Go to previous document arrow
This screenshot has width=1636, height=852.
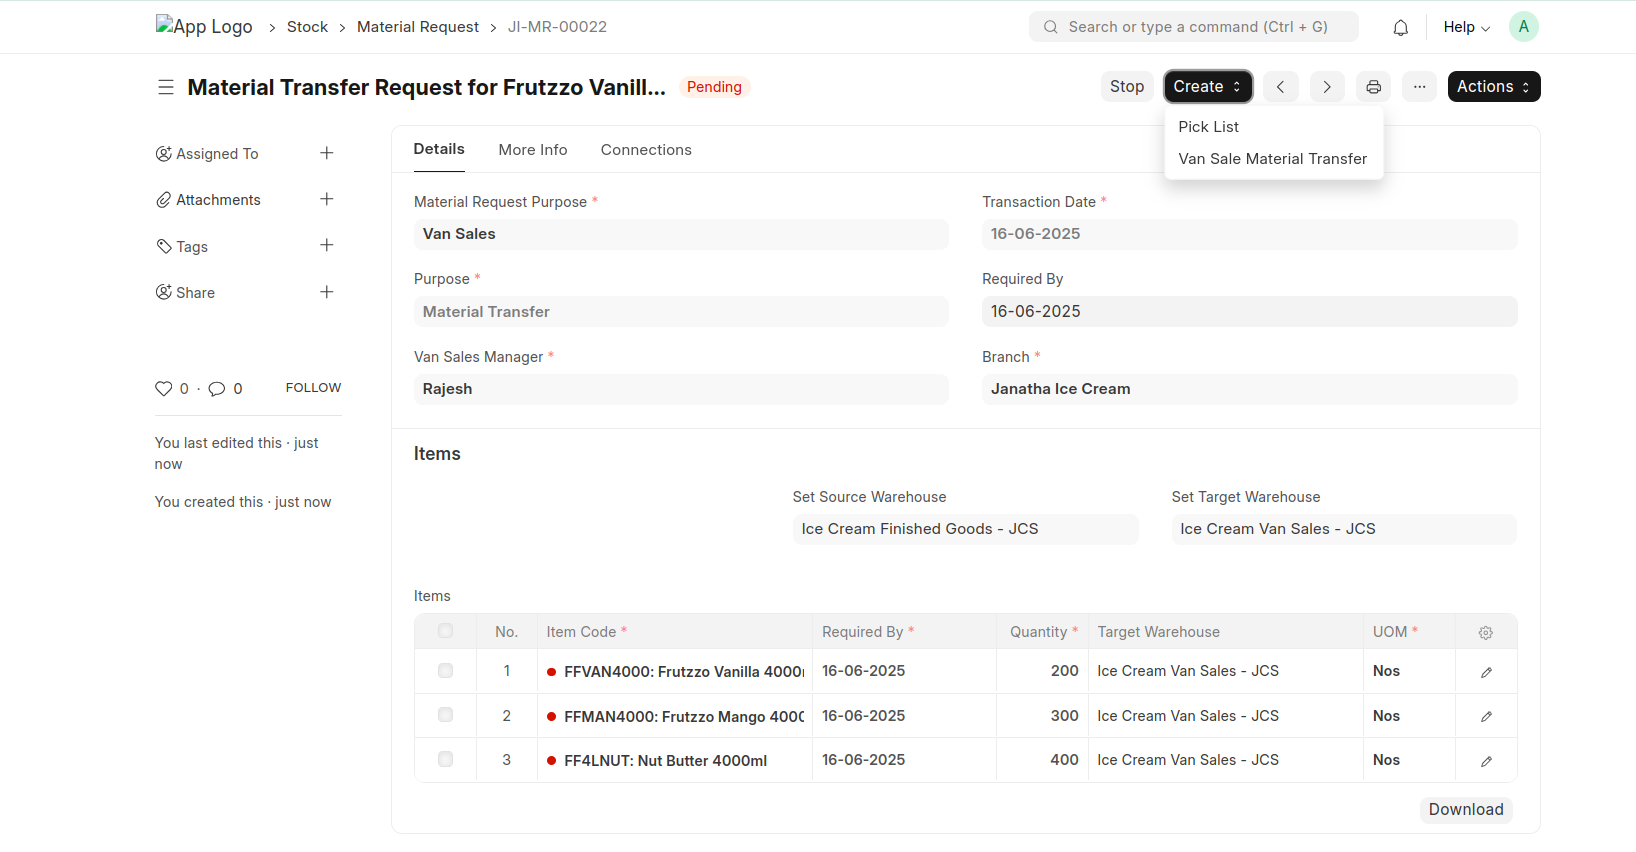(1280, 87)
